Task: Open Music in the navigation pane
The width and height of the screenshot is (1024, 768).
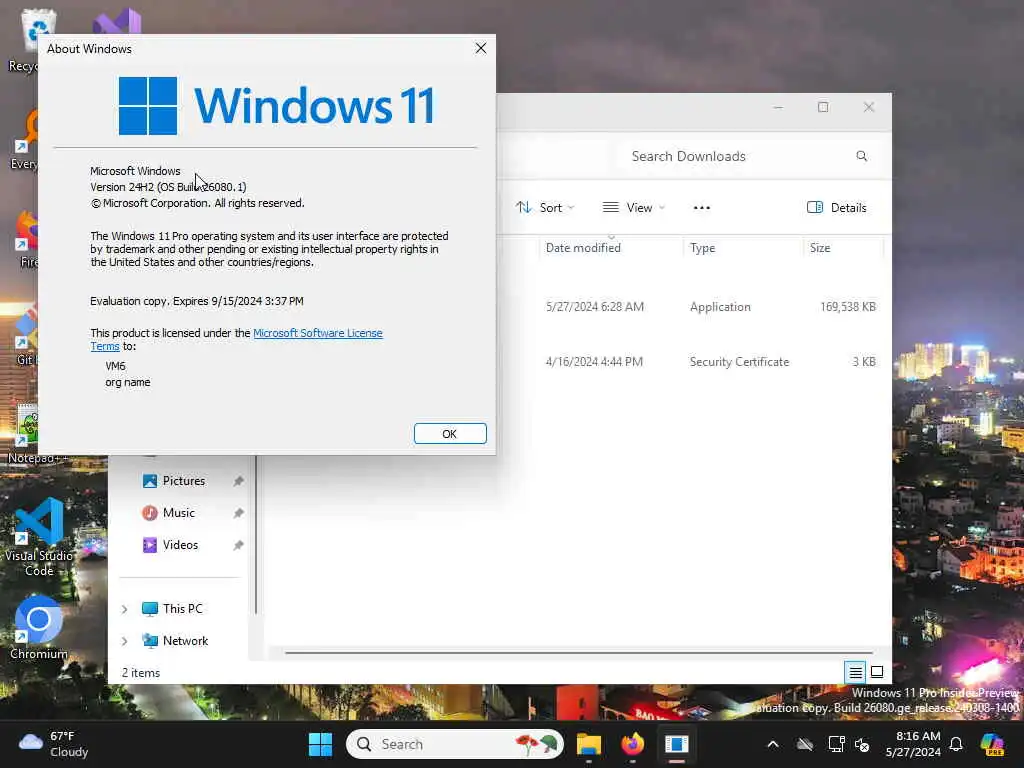Action: pos(178,513)
